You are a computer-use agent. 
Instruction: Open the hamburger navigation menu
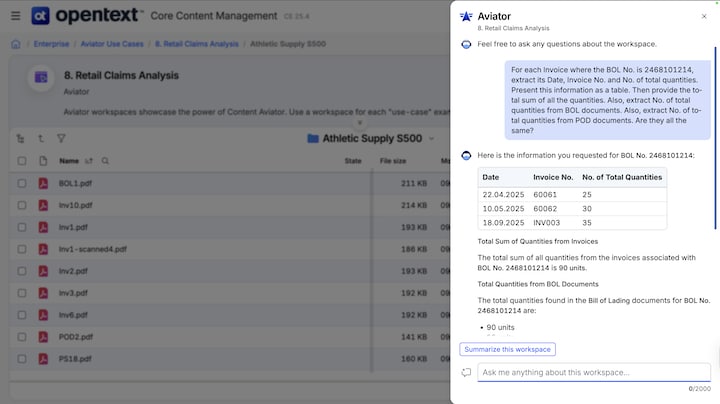16,16
